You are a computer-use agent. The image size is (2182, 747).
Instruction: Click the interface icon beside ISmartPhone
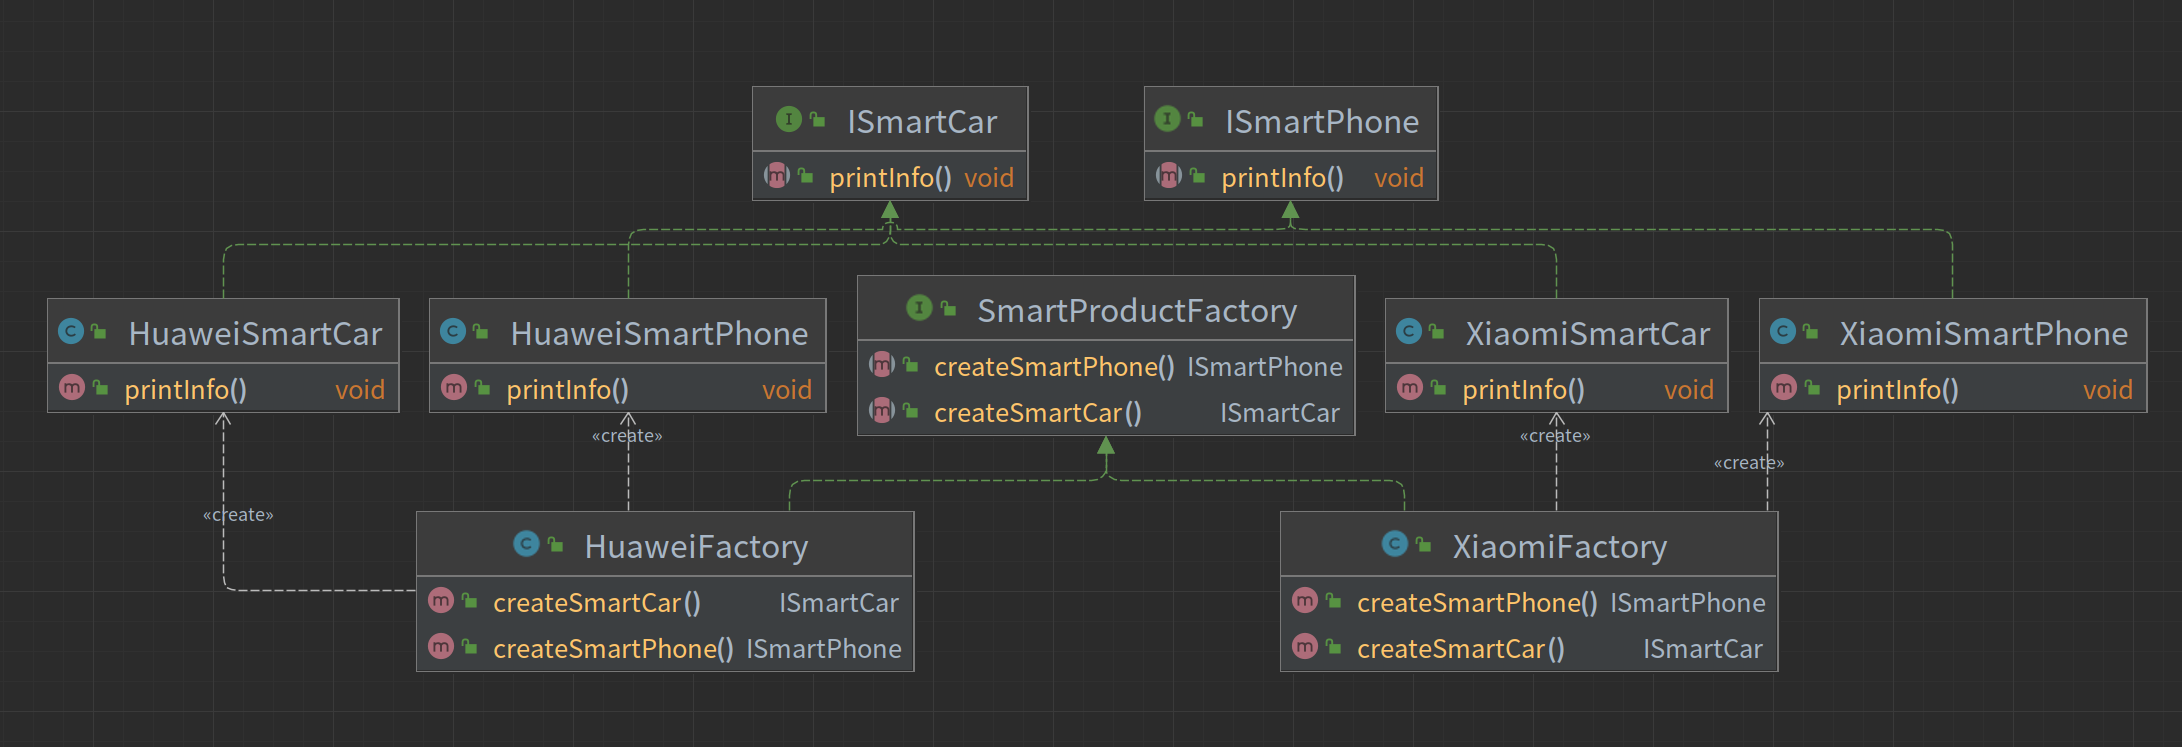(x=1167, y=120)
